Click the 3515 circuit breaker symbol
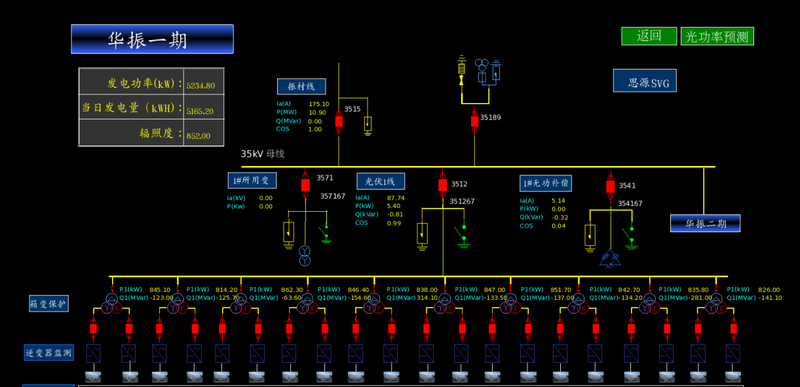This screenshot has width=800, height=387. [338, 121]
